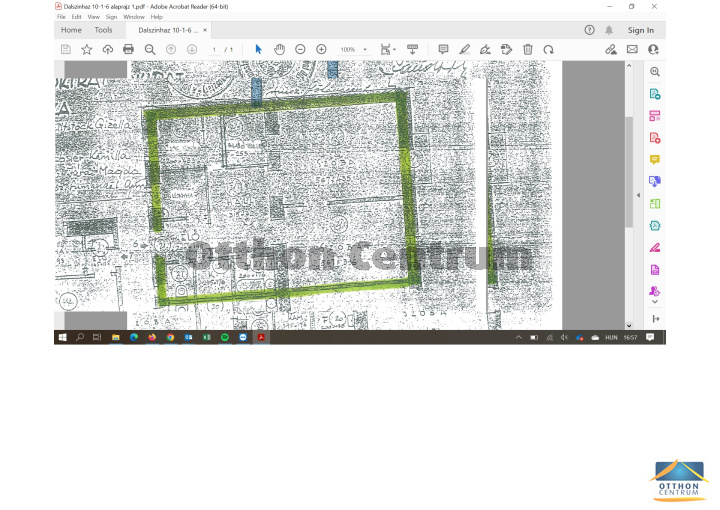Choose the arrow selection tool
720x510 pixels.
point(258,50)
